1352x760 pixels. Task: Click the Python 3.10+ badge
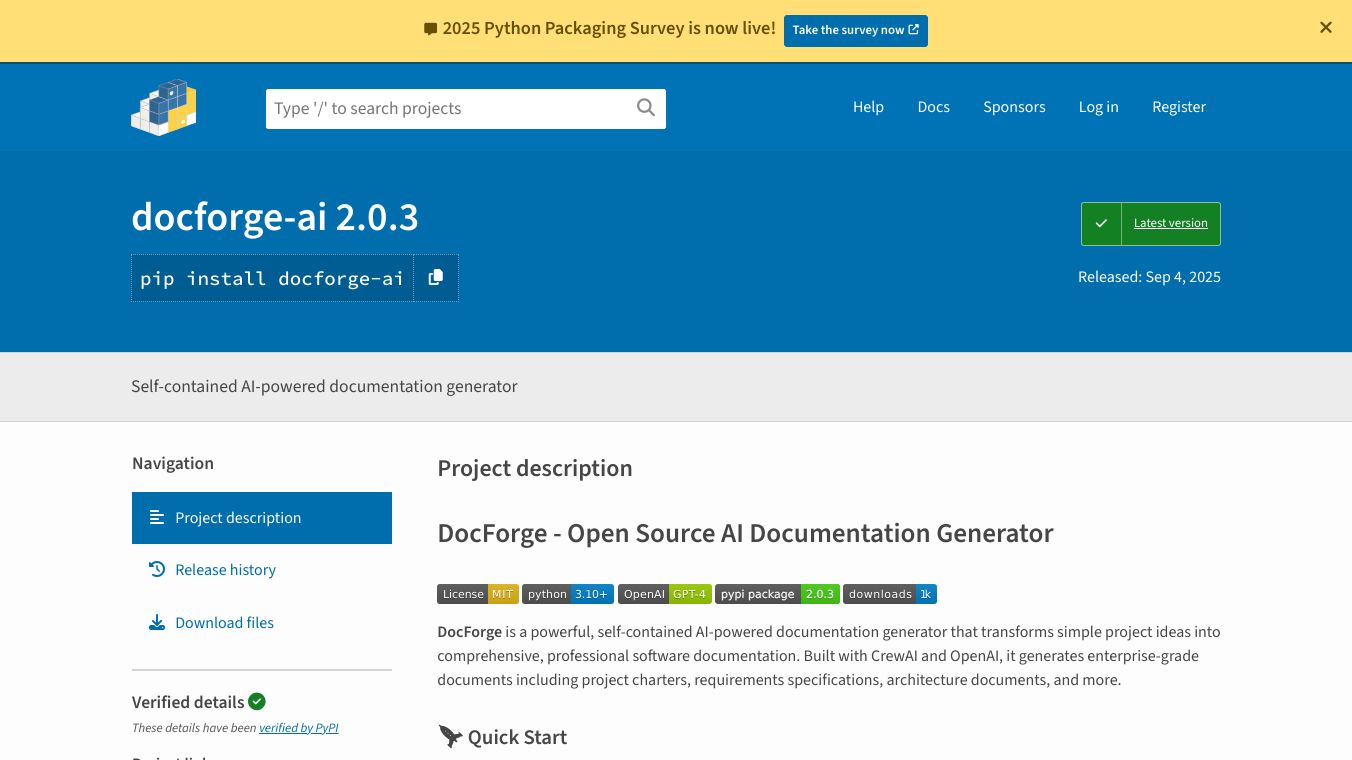pyautogui.click(x=567, y=594)
